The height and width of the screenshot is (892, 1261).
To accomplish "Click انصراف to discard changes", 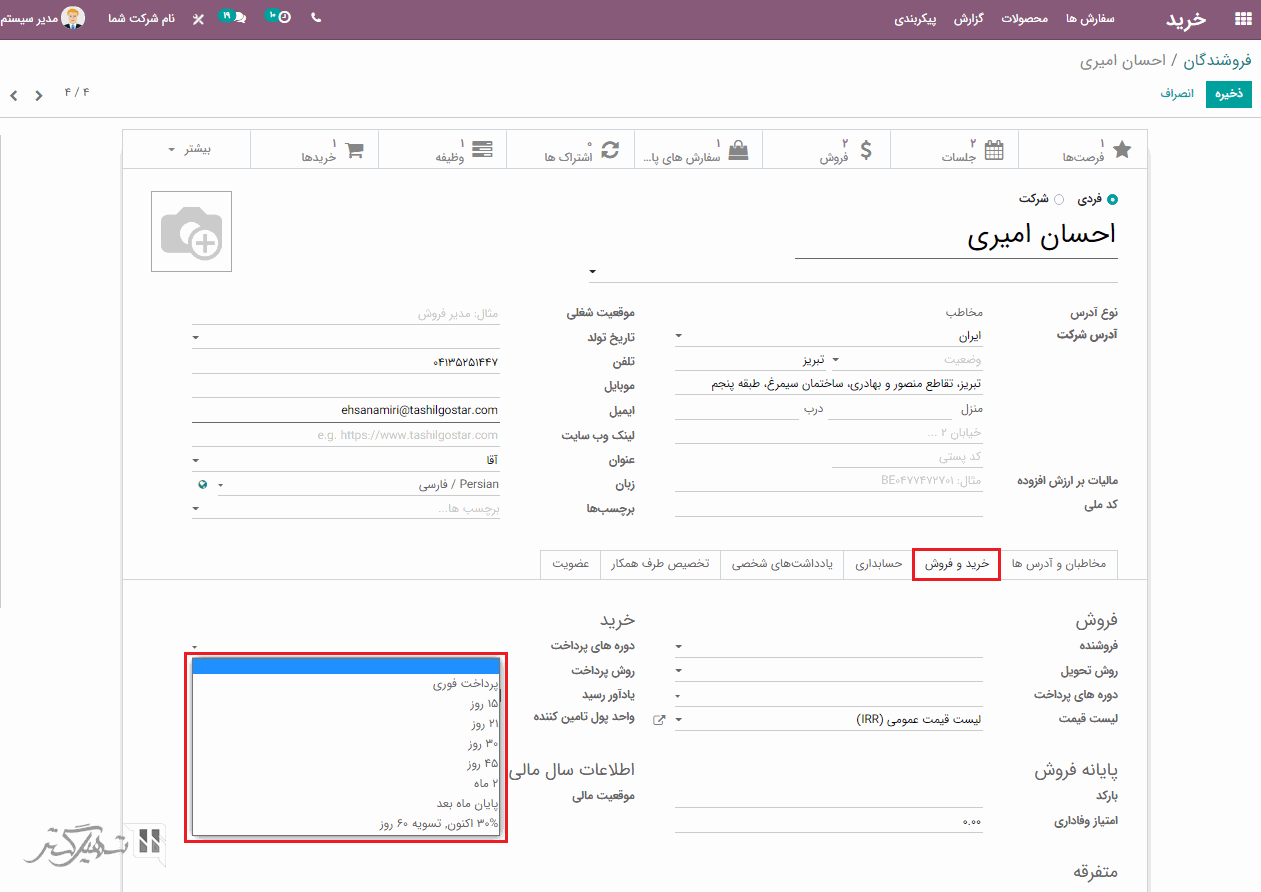I will [x=1176, y=93].
